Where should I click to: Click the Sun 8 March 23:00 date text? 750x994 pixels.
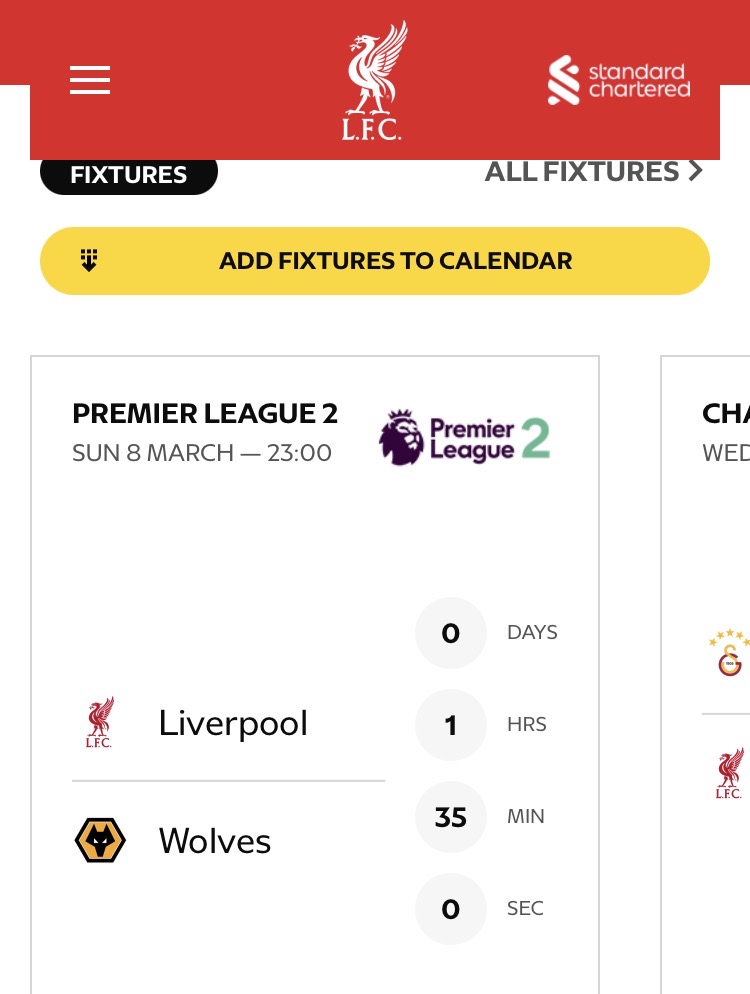pyautogui.click(x=202, y=453)
